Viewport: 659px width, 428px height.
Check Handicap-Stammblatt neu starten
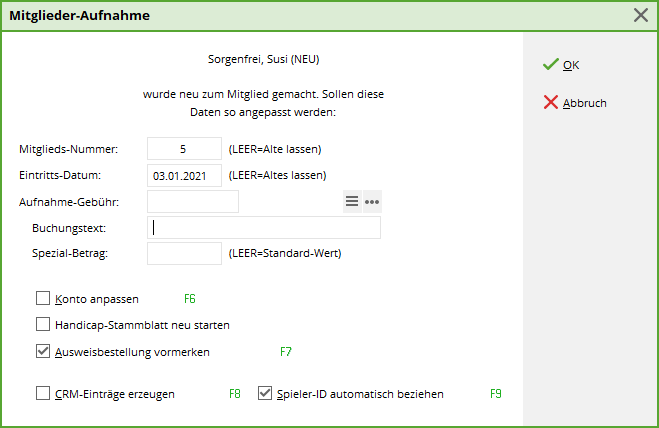[x=43, y=324]
